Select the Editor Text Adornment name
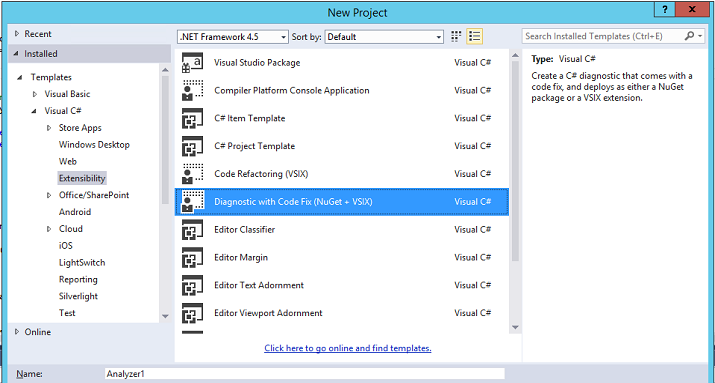Viewport: 715px width, 383px height. pyautogui.click(x=259, y=285)
